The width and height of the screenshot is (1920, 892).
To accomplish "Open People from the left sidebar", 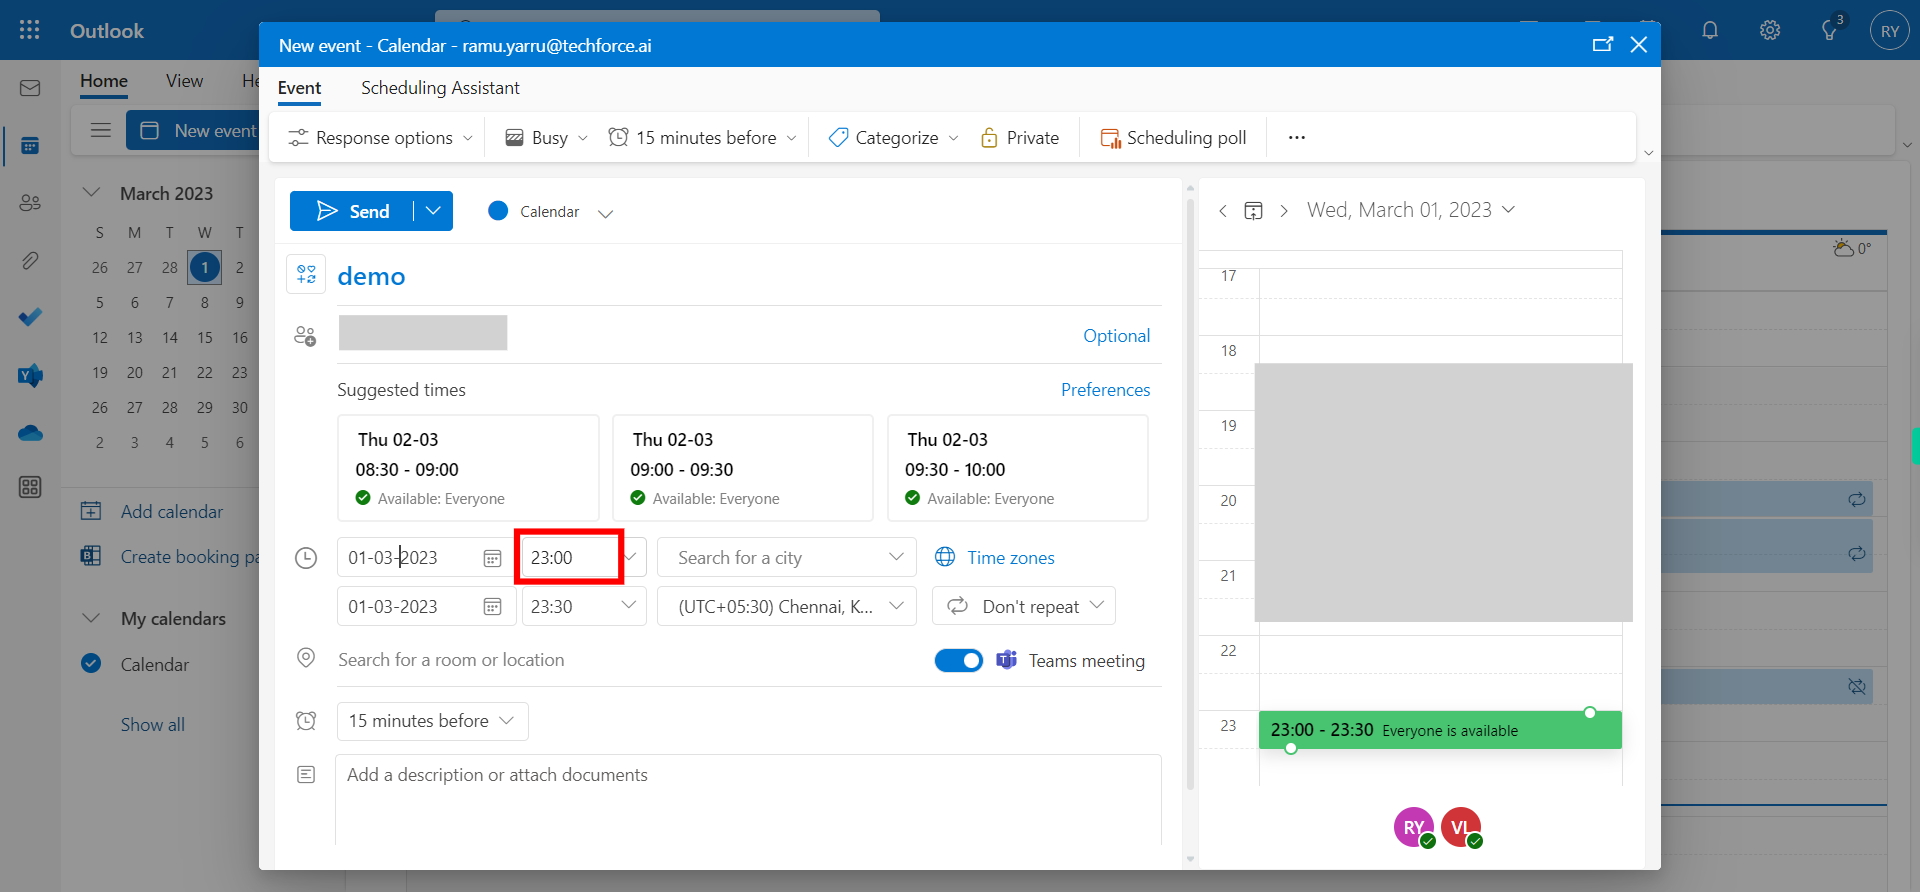I will (x=30, y=203).
